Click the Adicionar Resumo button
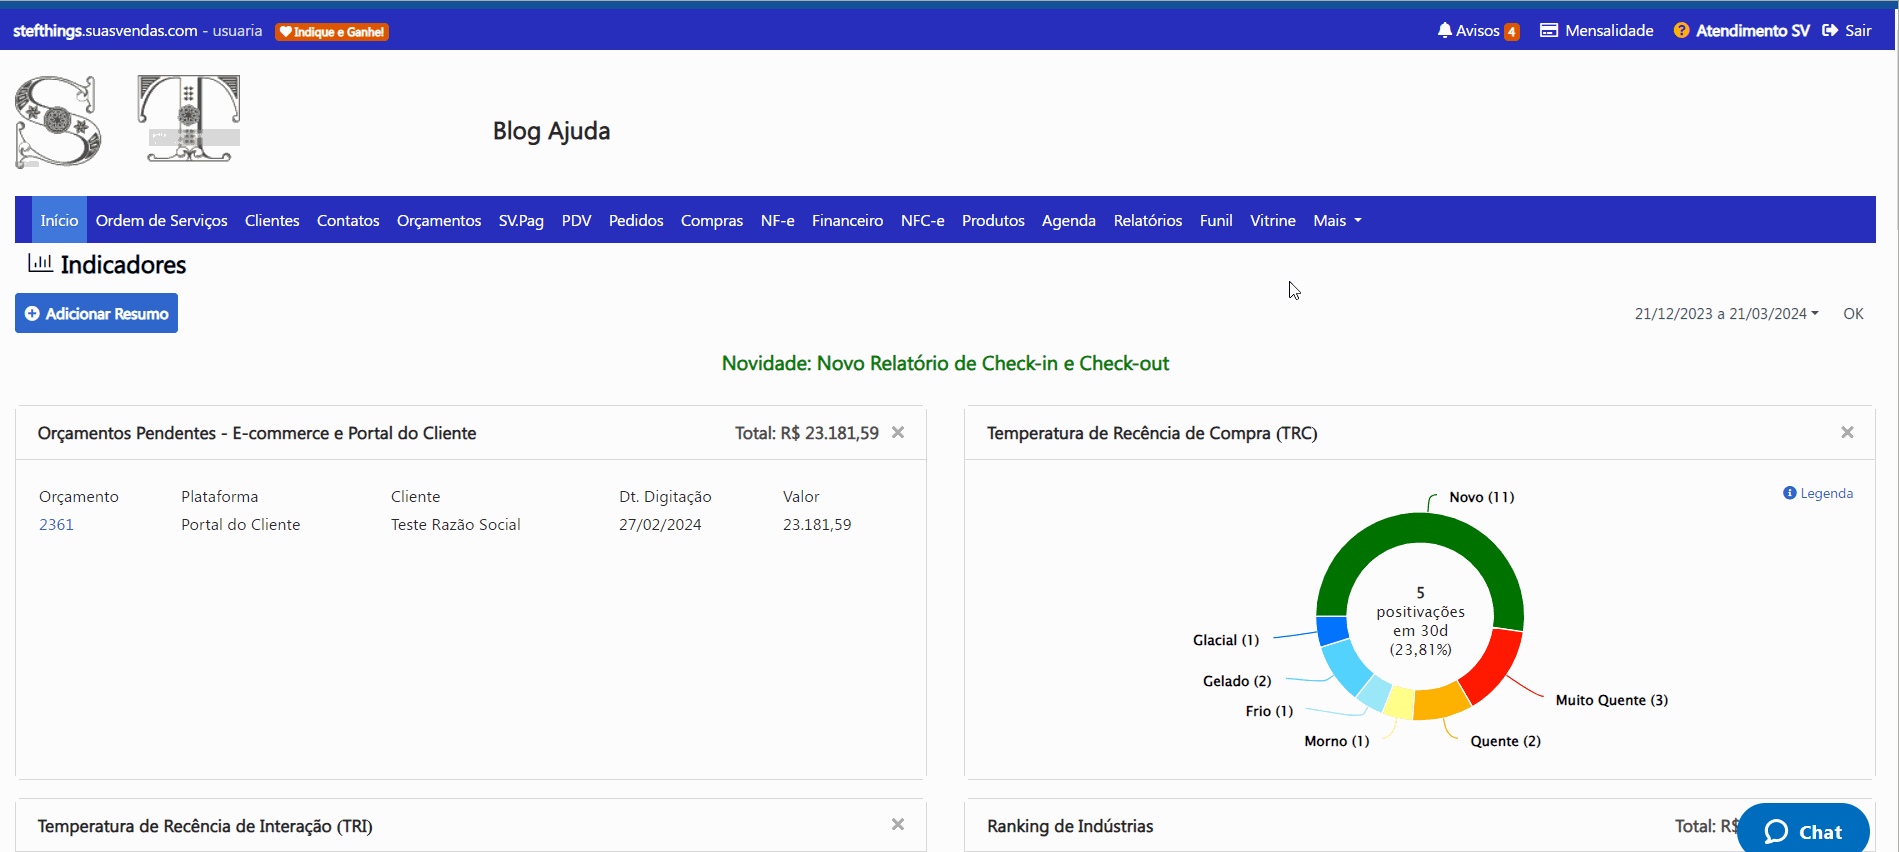1899x852 pixels. [x=96, y=313]
